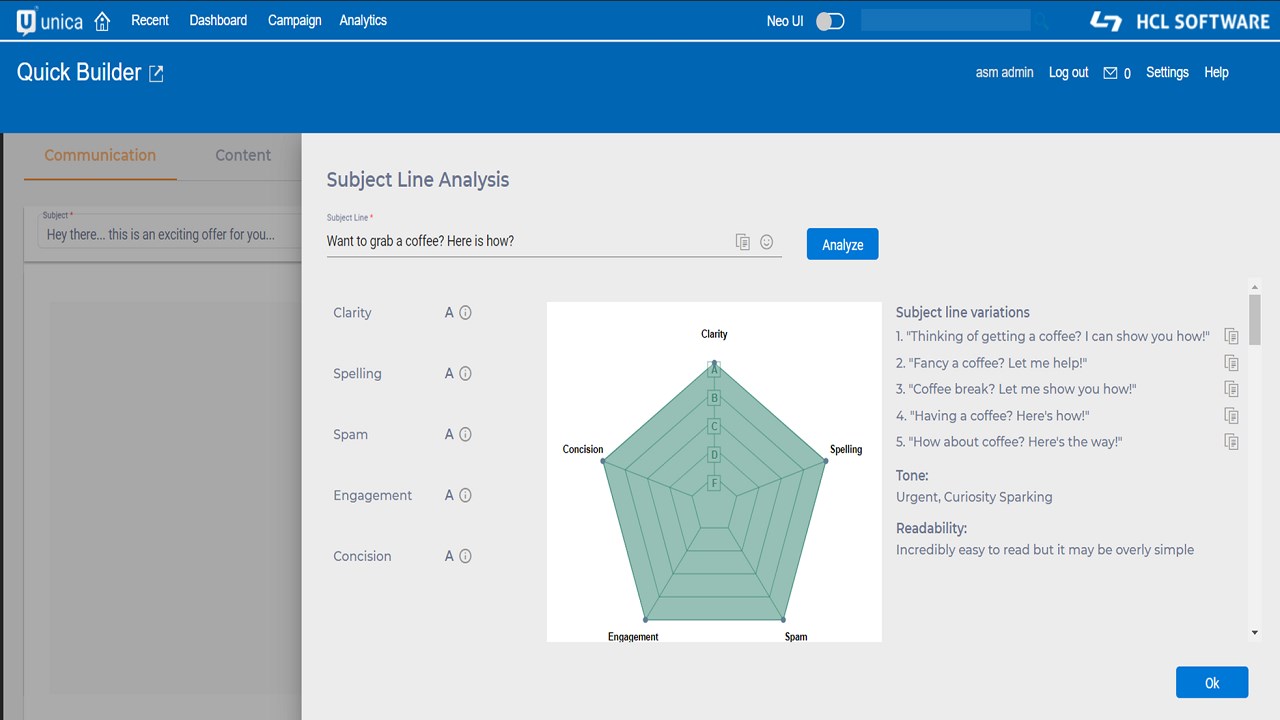Screen dimensions: 1280x720
Task: Open Quick Builder in new window icon
Action: pyautogui.click(x=156, y=73)
